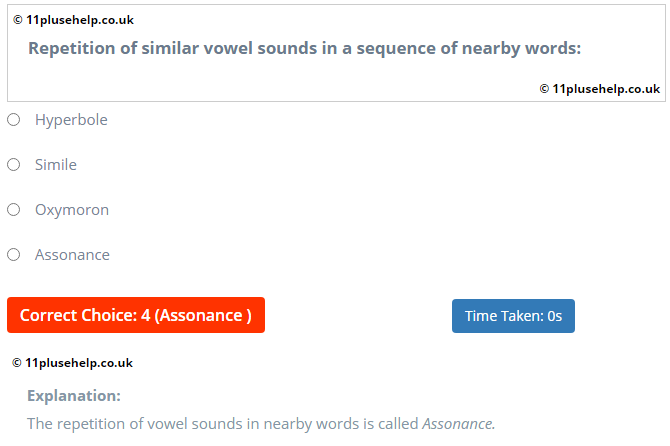
Task: Click the "Assonance" answer option label
Action: coord(72,255)
